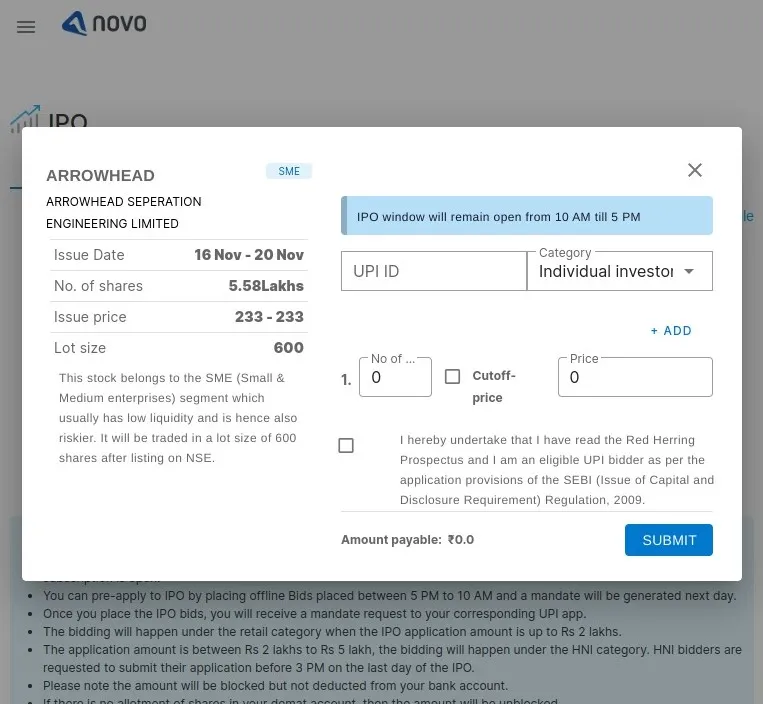Click the Amount payable total
This screenshot has height=704, width=763.
click(x=407, y=540)
